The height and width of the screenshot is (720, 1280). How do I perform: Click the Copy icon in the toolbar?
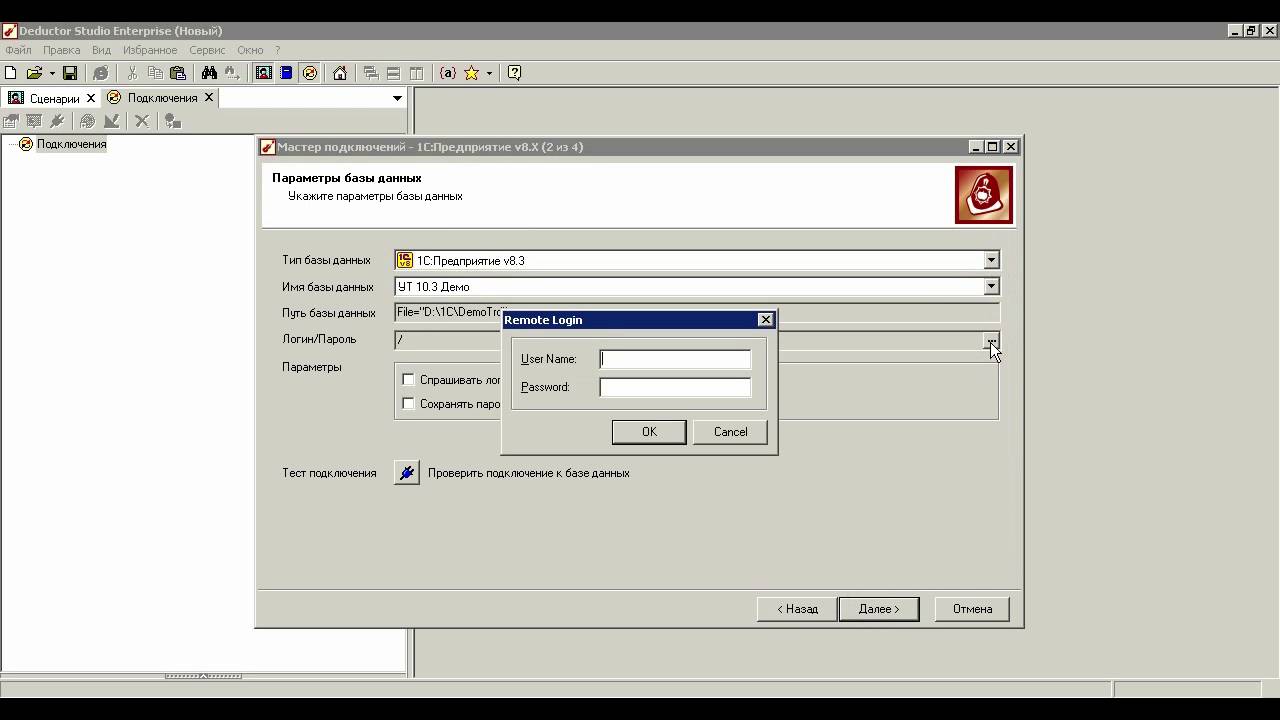pos(155,73)
